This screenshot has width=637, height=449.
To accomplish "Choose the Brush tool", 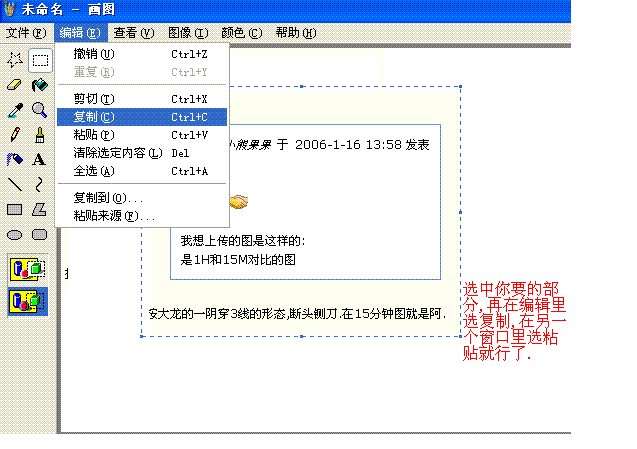I will tap(40, 135).
